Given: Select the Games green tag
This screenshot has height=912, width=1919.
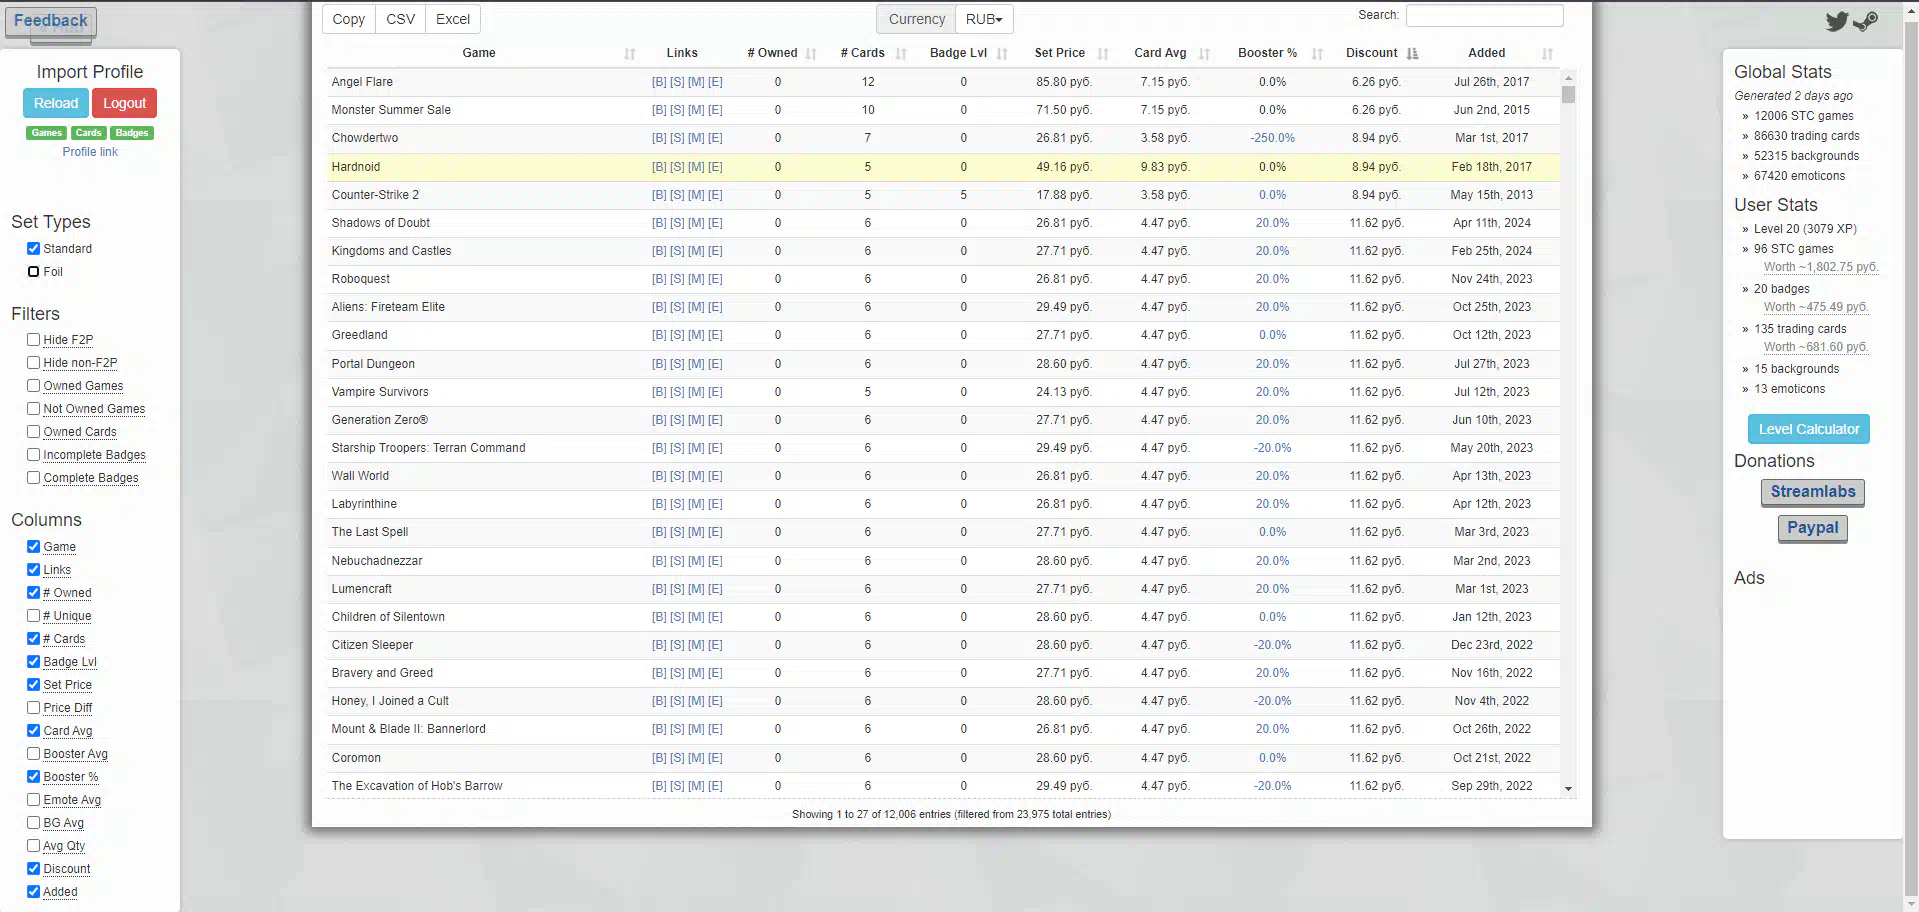Looking at the screenshot, I should click(46, 133).
